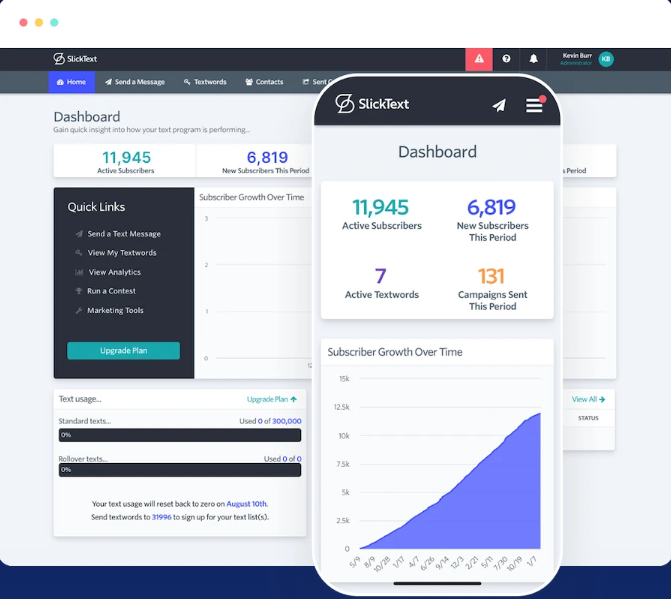Tap the mobile paper plane send icon
Viewport: 671px width, 599px height.
(x=499, y=105)
